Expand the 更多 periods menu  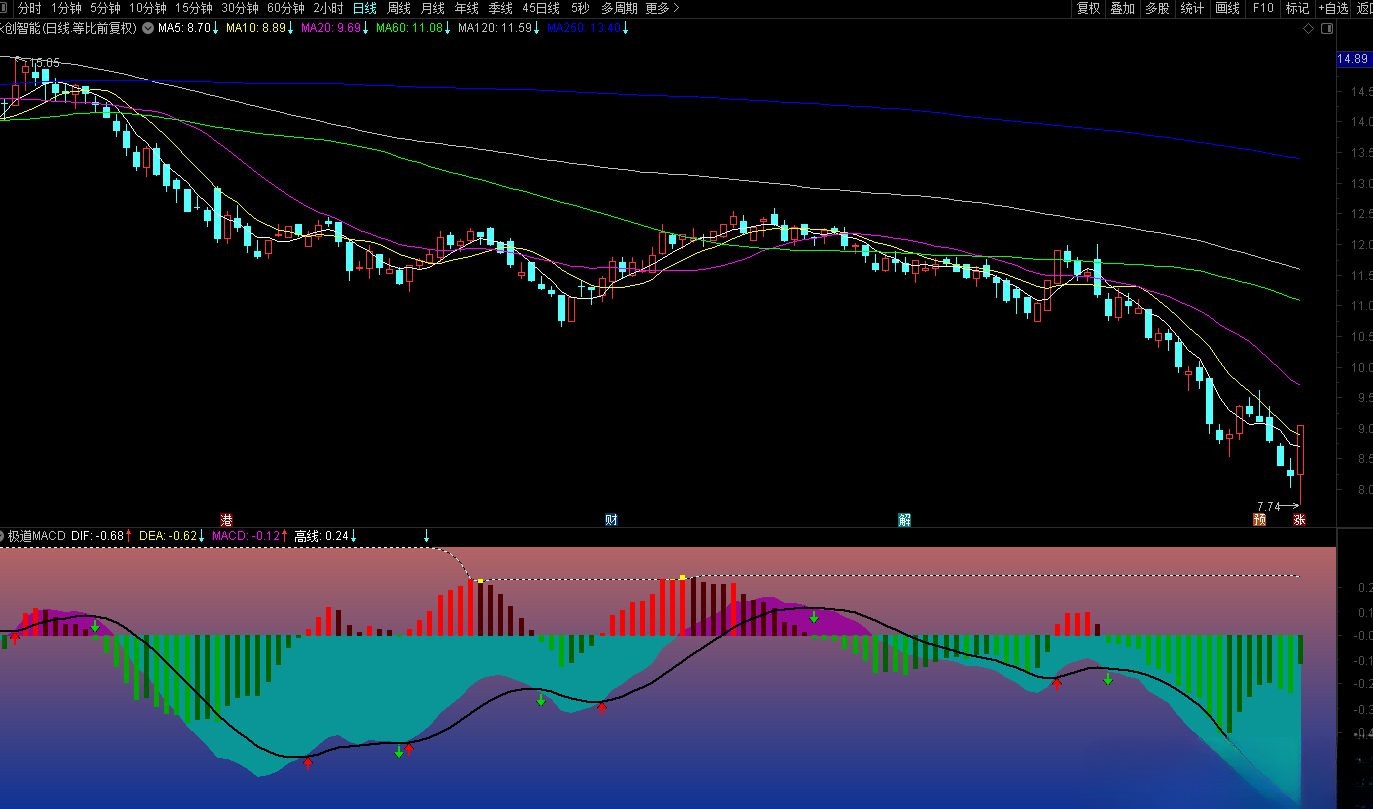(661, 8)
